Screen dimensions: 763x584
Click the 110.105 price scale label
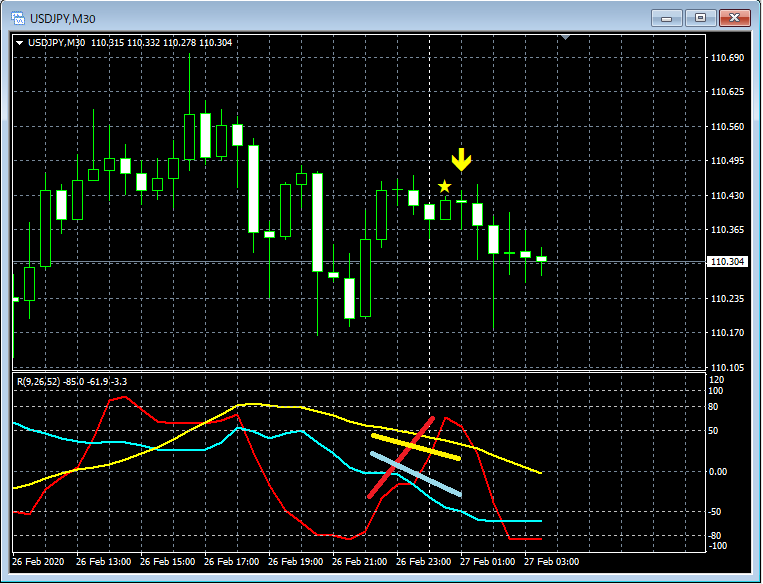727,367
